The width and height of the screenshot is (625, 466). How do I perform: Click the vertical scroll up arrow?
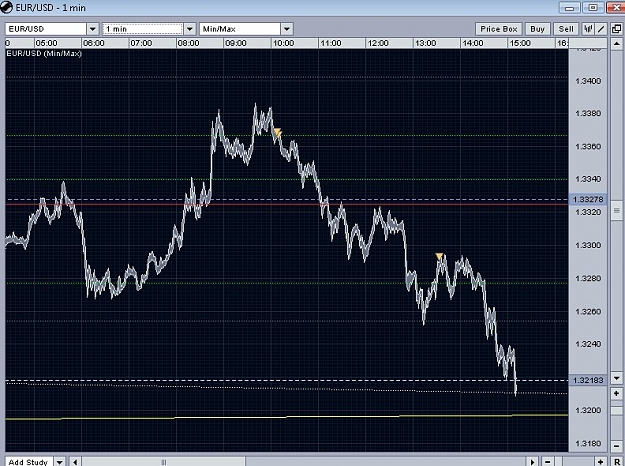pyautogui.click(x=617, y=43)
